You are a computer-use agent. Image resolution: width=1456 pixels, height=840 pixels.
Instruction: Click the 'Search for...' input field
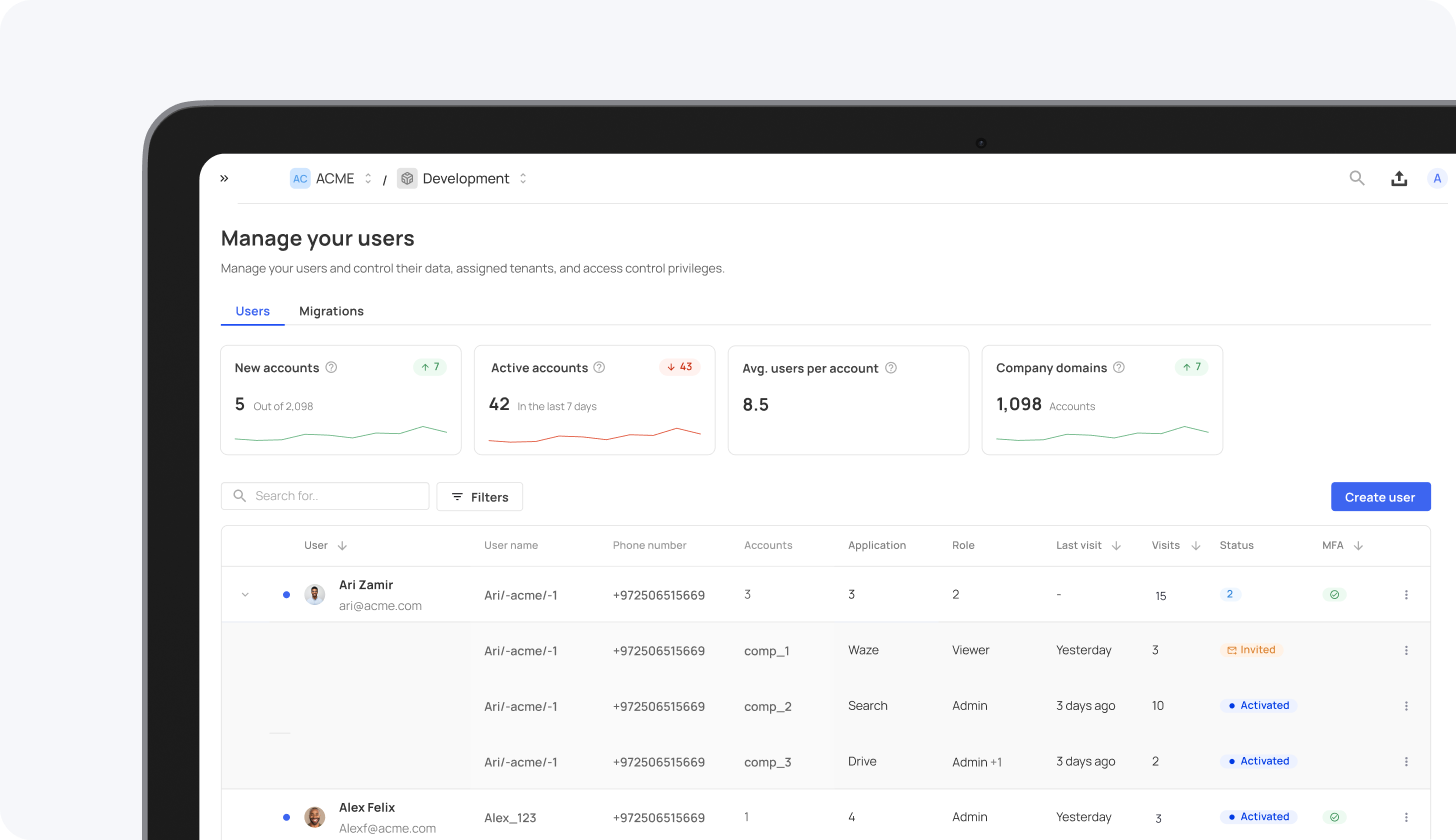click(x=335, y=496)
